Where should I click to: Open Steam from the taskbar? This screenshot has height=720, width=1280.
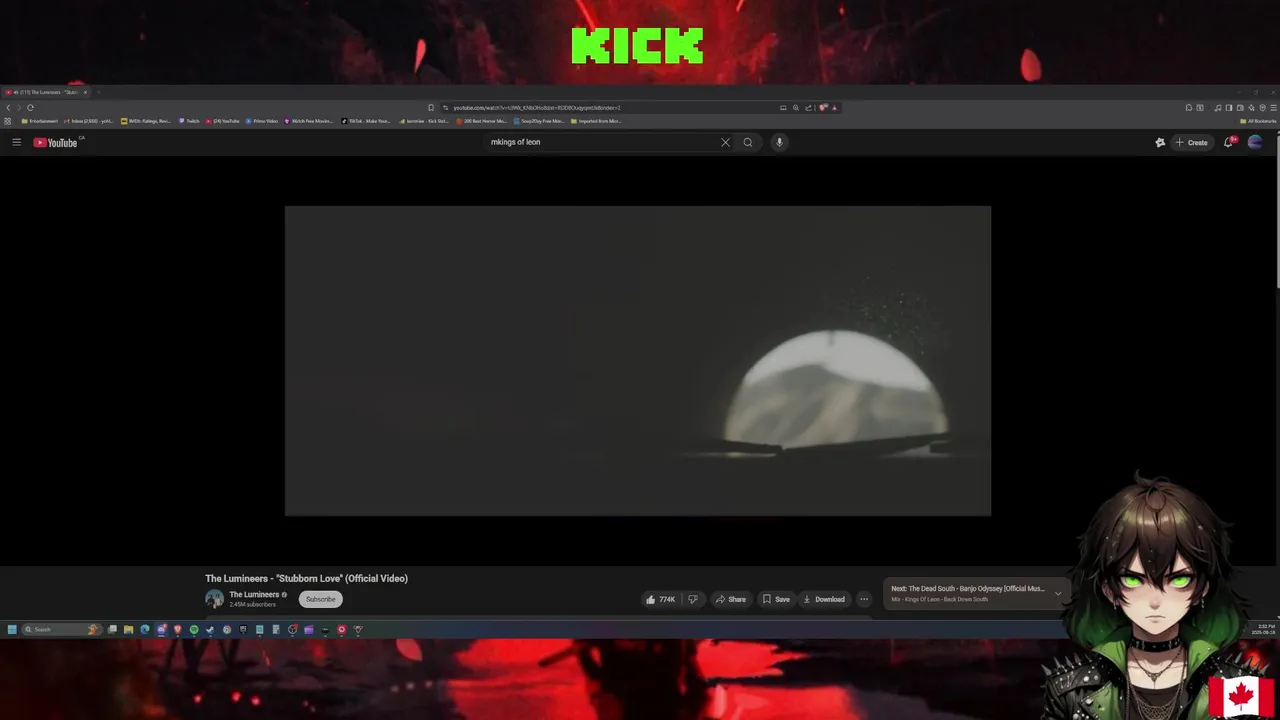[209, 629]
